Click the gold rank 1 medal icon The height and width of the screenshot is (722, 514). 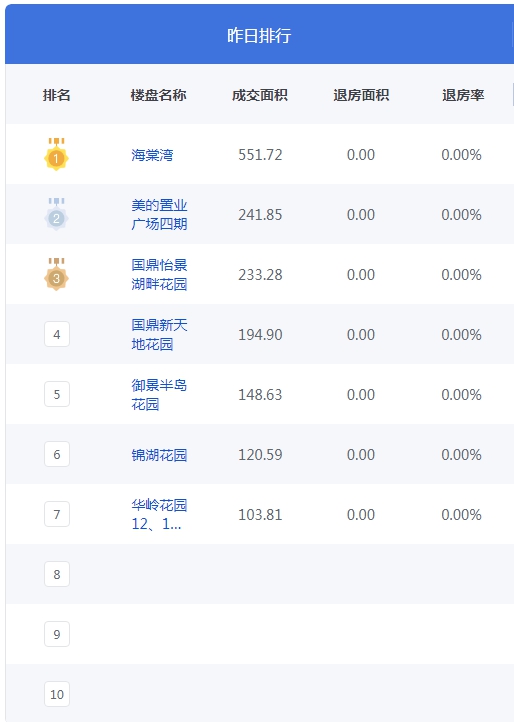click(56, 154)
